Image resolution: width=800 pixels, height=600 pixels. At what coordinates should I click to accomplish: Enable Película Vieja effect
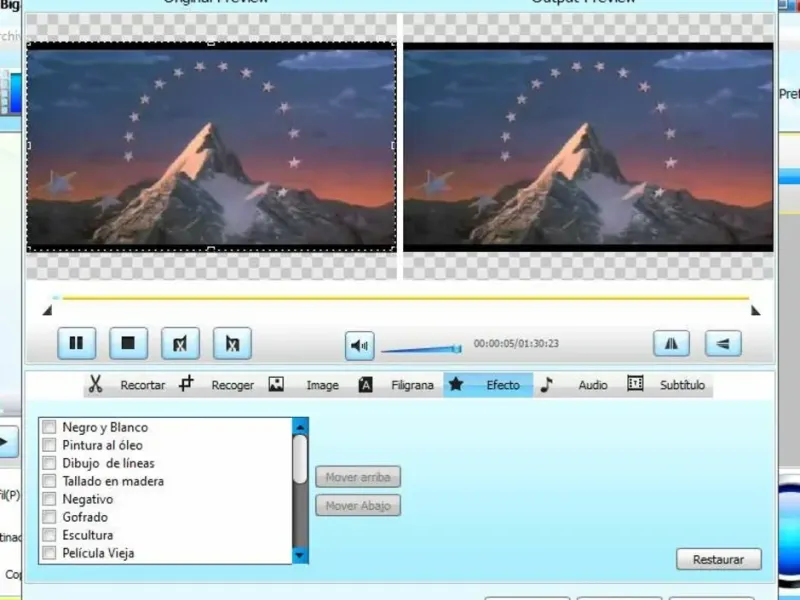pos(49,553)
